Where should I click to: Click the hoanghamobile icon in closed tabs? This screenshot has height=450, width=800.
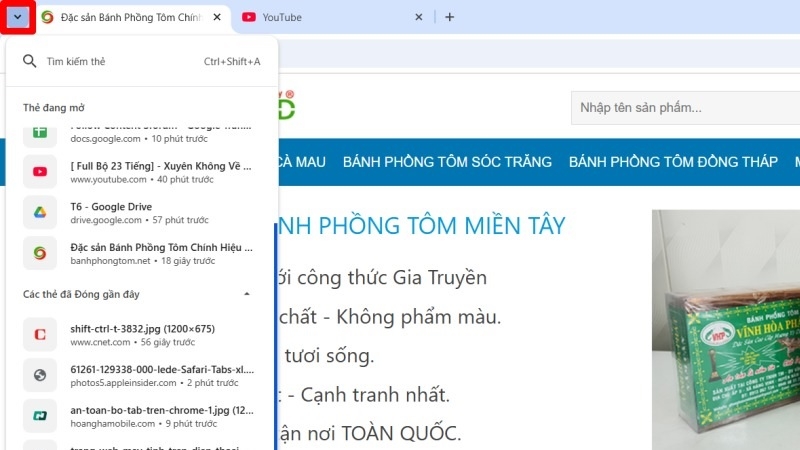tap(40, 416)
